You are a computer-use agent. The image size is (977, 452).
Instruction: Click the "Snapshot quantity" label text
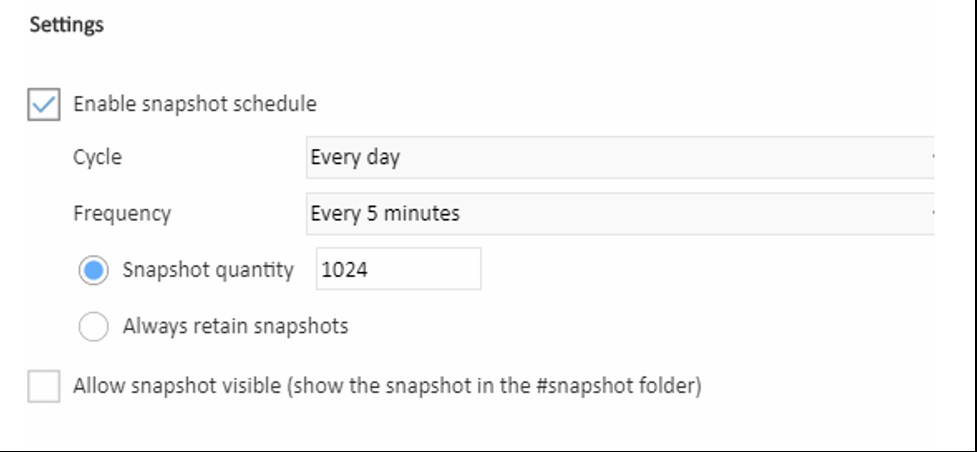pyautogui.click(x=208, y=270)
